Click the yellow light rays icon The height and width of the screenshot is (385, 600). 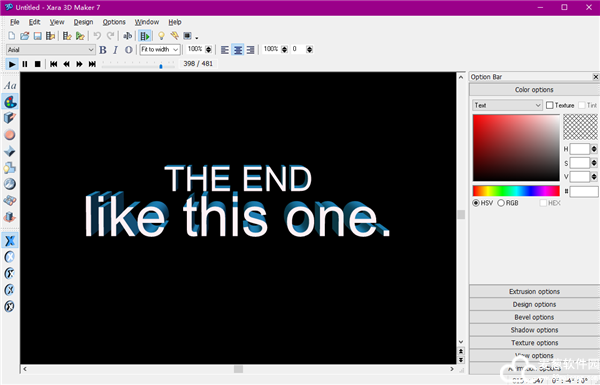coord(174,36)
